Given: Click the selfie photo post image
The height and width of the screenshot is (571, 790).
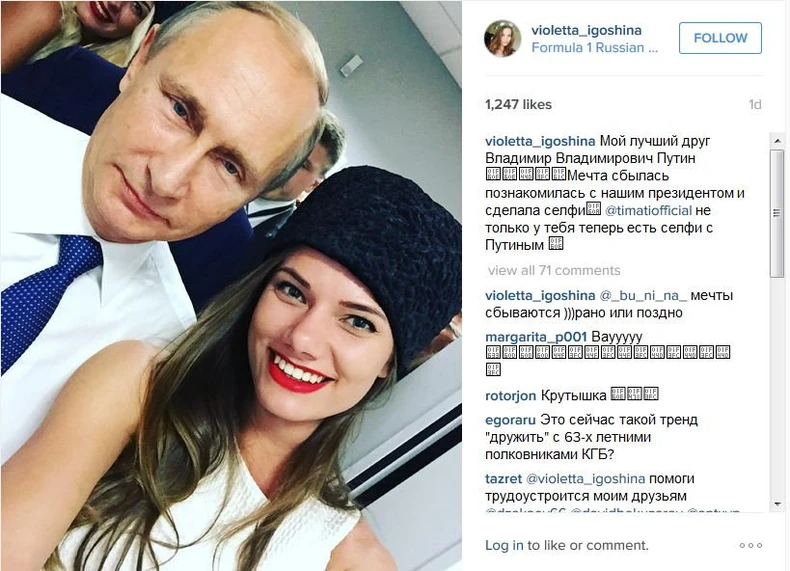Looking at the screenshot, I should pos(231,286).
